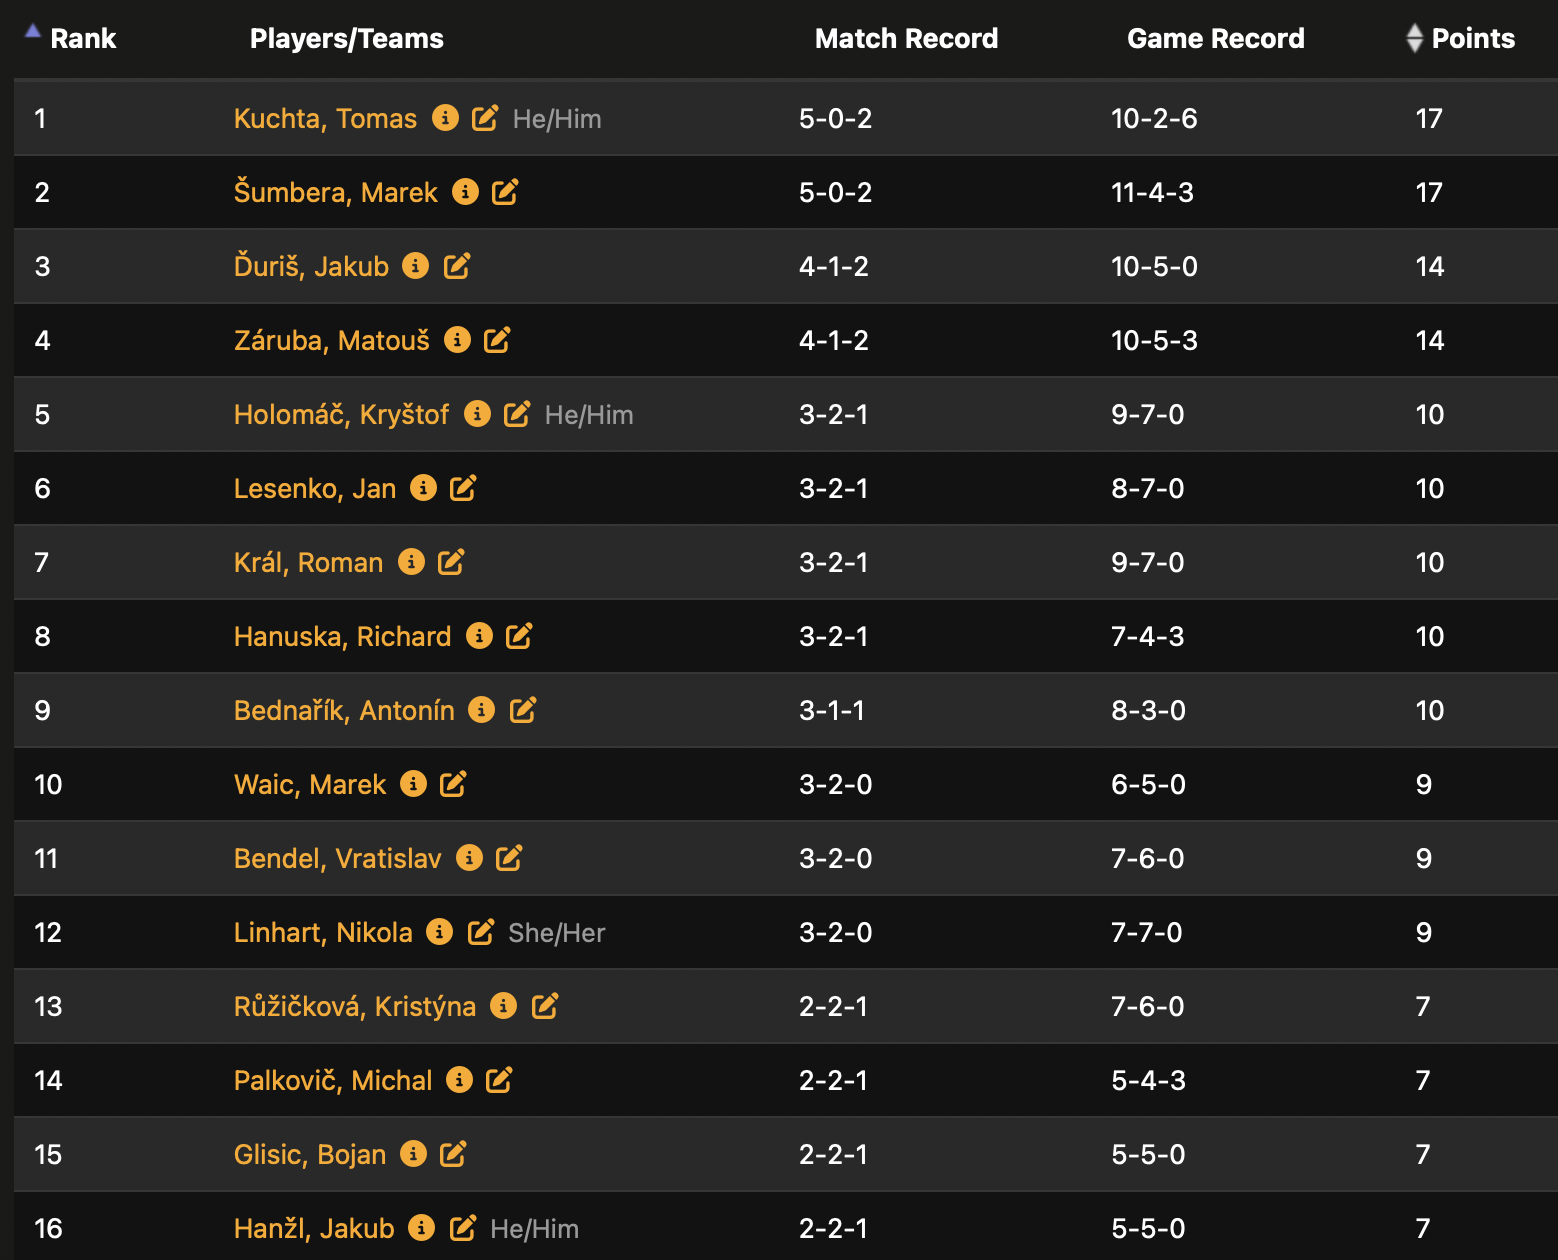The height and width of the screenshot is (1260, 1558).
Task: Click edit icon next to Záruba, Matouš
Action: coord(497,340)
